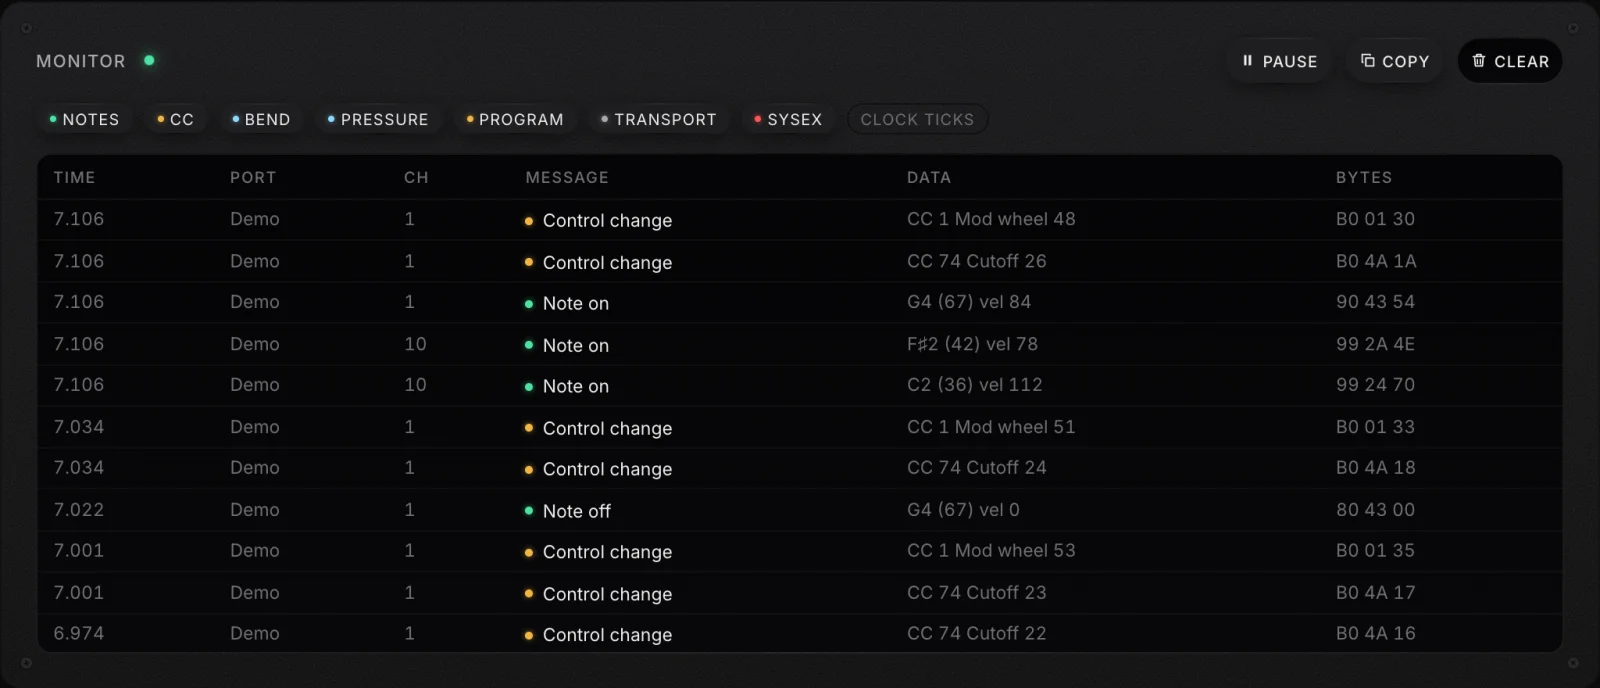Click the PORT column header
Screen dimensions: 1600x688
[x=253, y=177]
